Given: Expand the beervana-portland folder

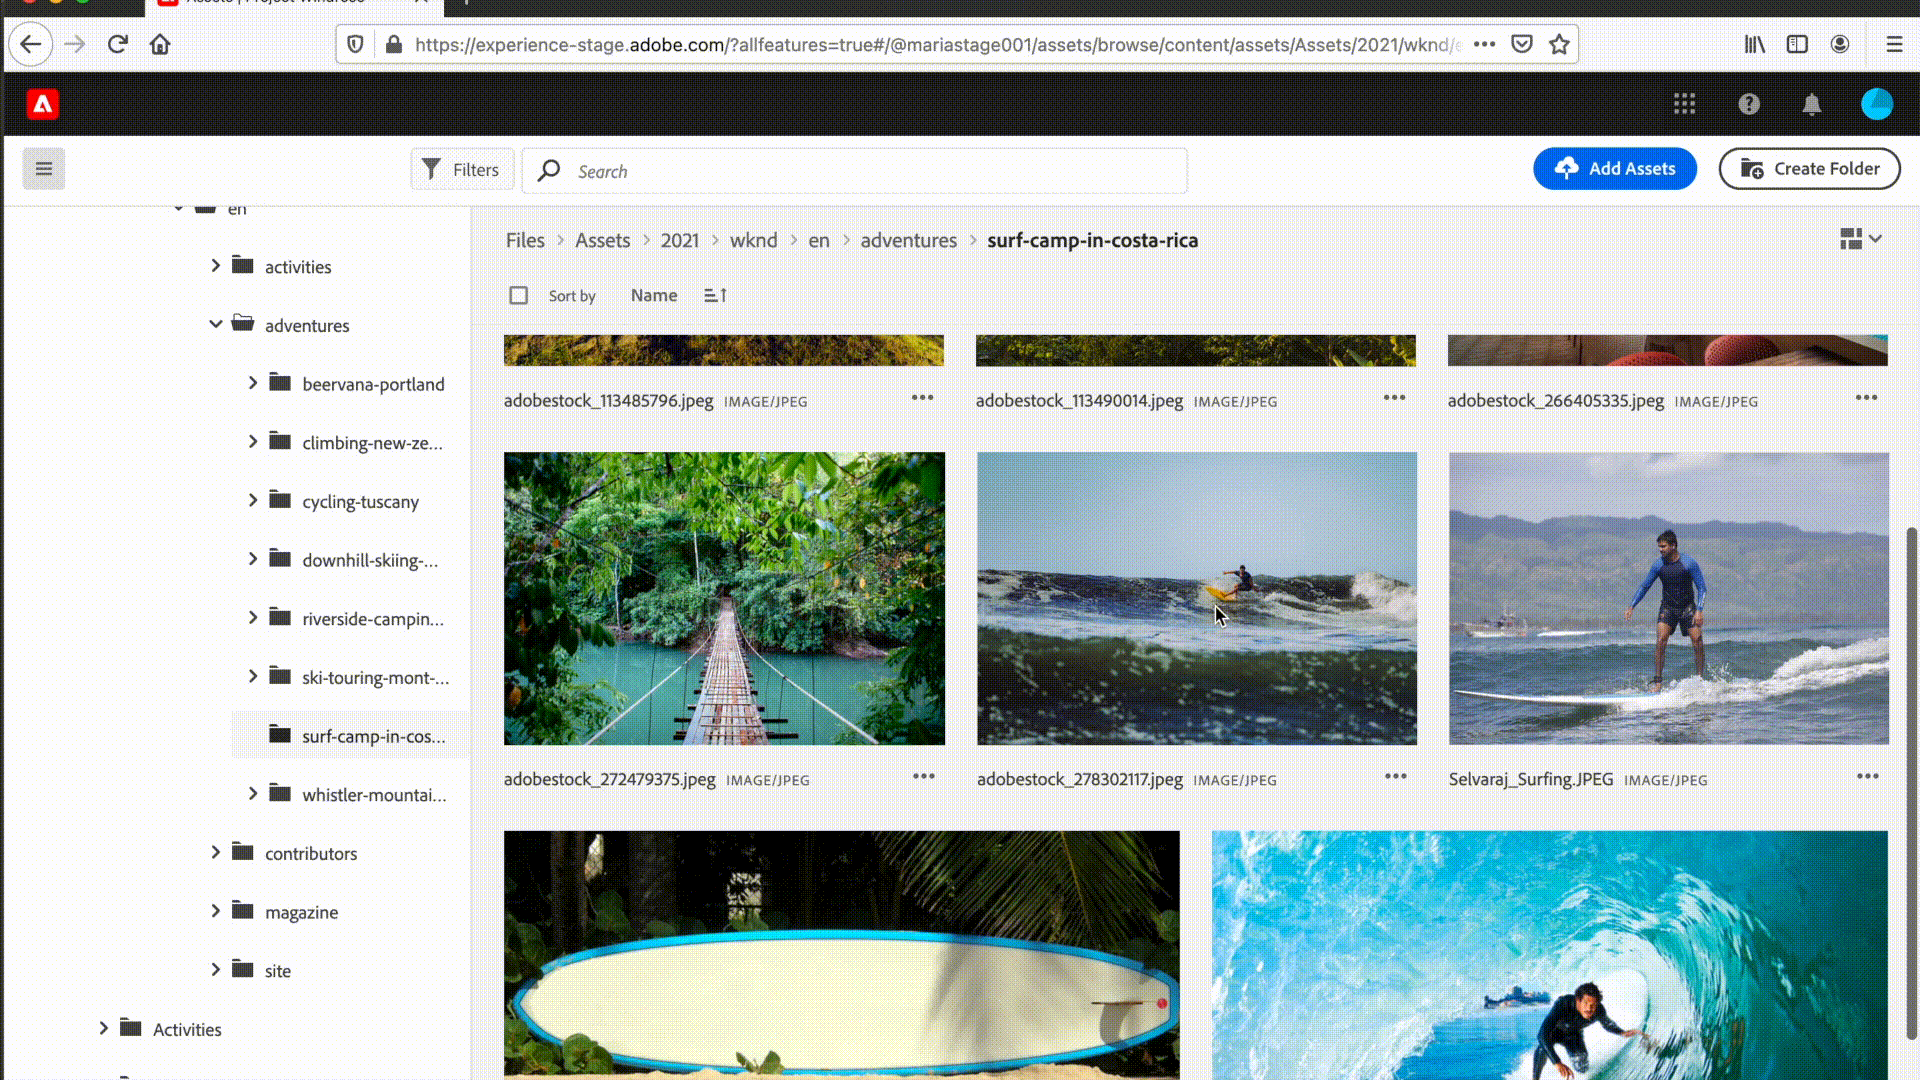Looking at the screenshot, I should 253,383.
